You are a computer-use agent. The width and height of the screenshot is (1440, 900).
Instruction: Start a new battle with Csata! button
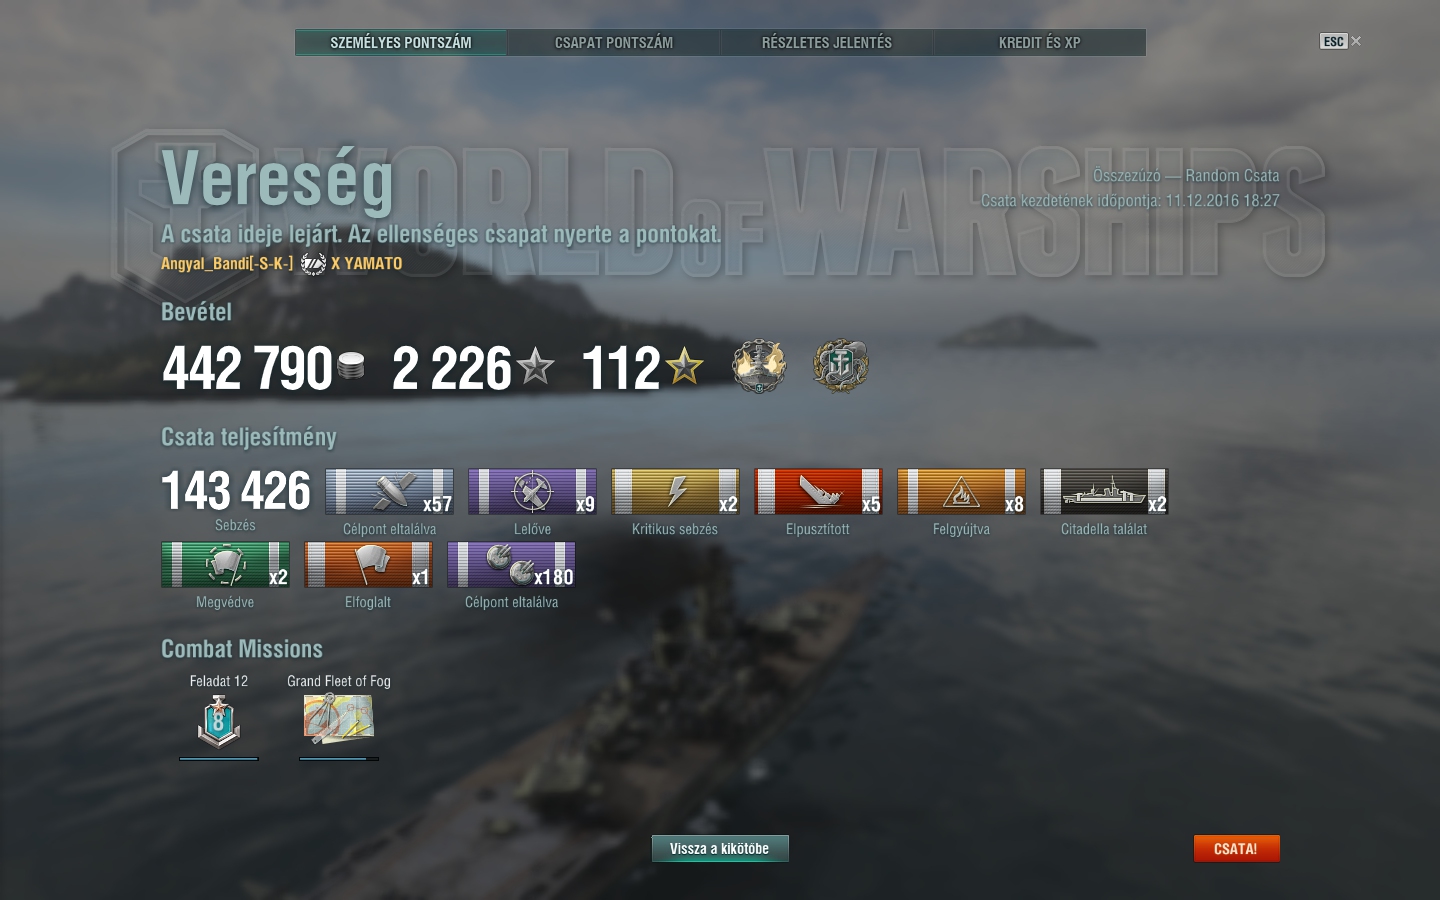[1236, 848]
